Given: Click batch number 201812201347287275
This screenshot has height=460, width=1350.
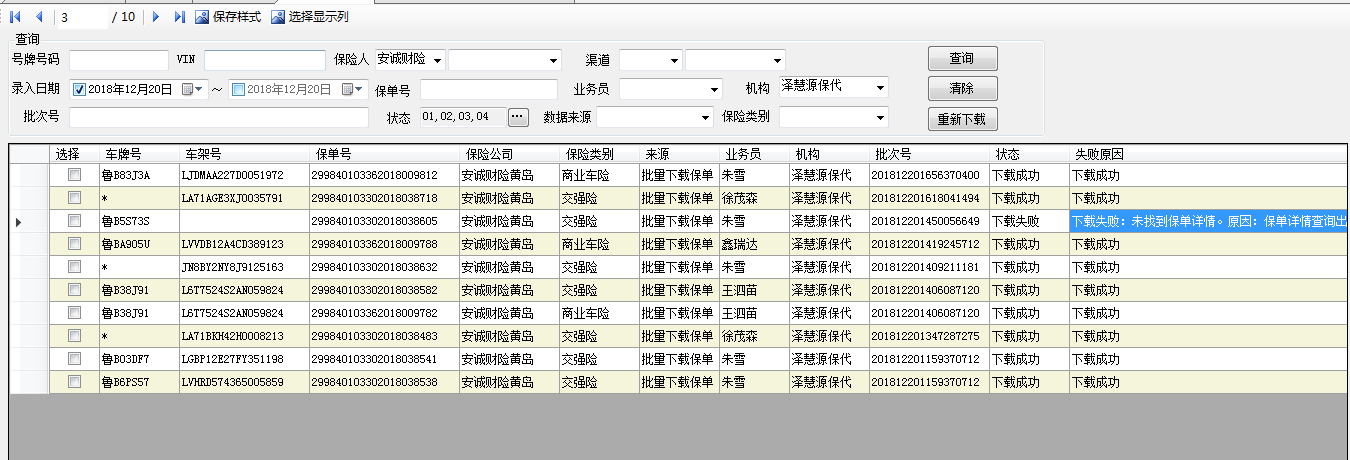Looking at the screenshot, I should pyautogui.click(x=929, y=336).
